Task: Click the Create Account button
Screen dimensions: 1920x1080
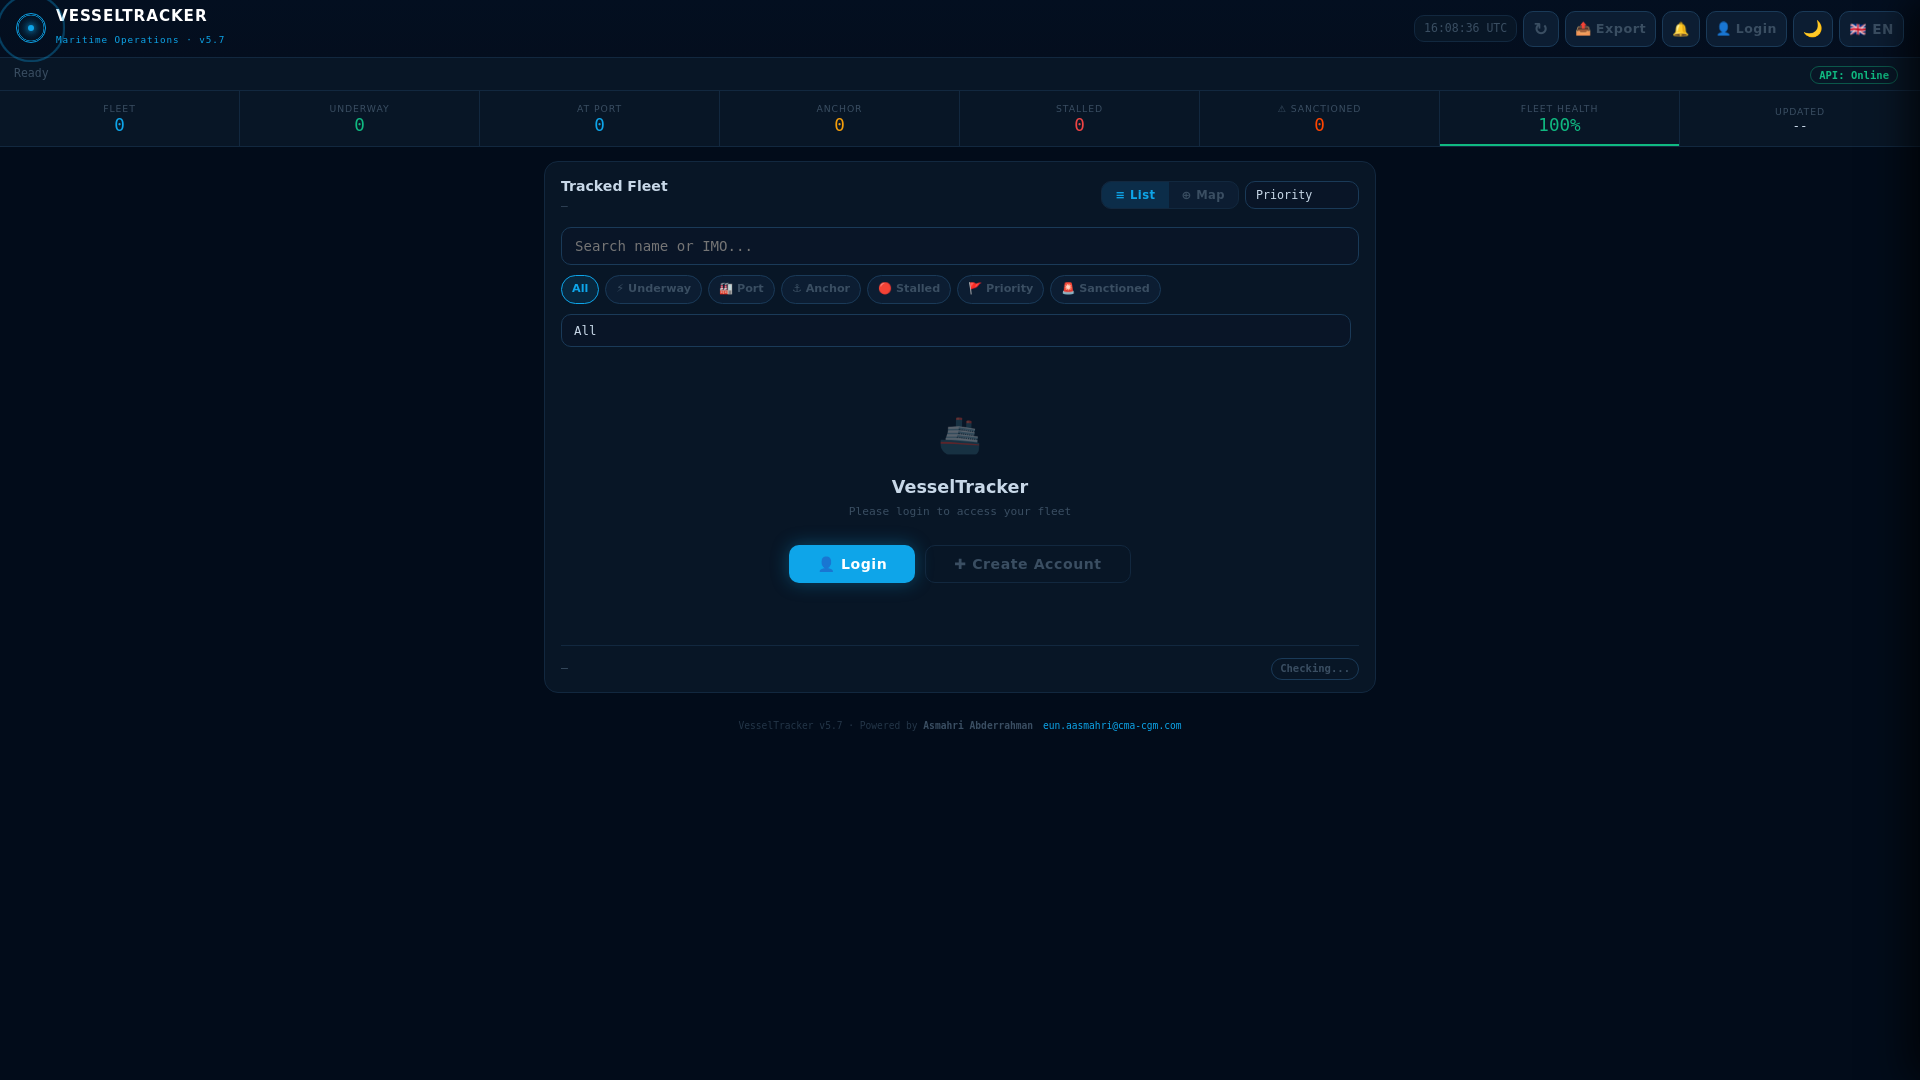Action: coord(1028,564)
